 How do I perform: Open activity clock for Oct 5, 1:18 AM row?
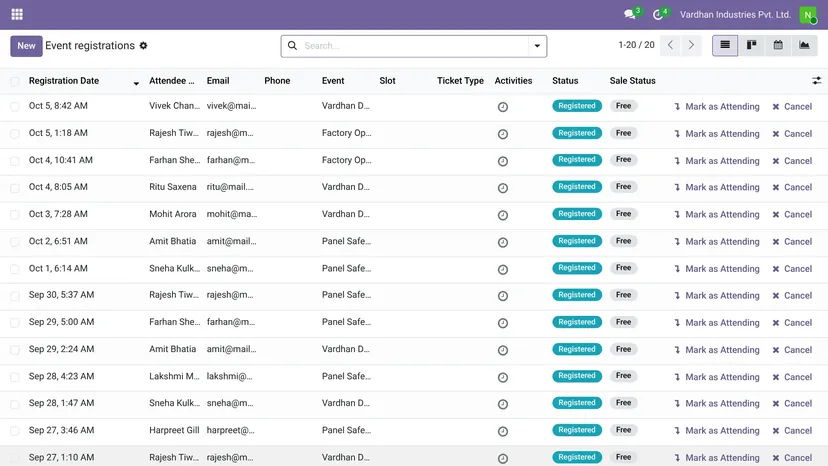pos(503,134)
